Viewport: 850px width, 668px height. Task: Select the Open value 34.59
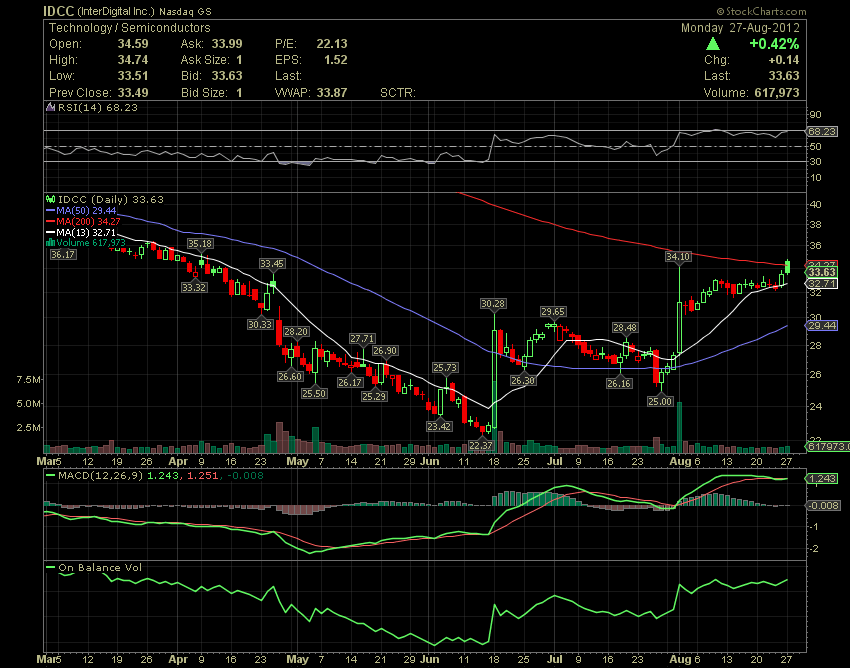click(x=133, y=44)
